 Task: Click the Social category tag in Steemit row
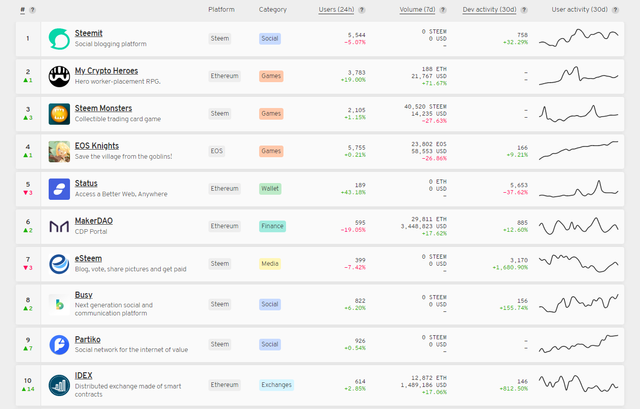[x=270, y=39]
